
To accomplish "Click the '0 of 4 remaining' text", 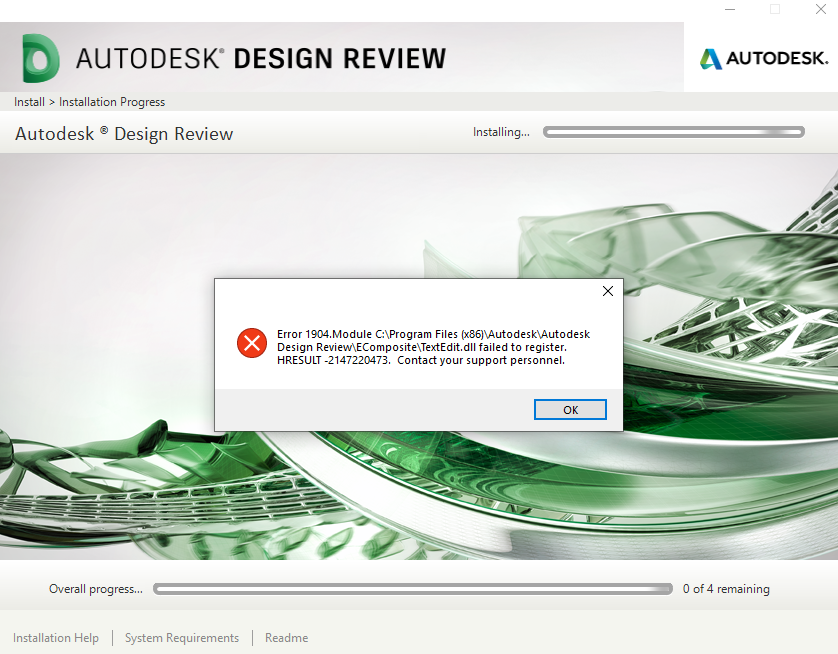I will pyautogui.click(x=726, y=589).
